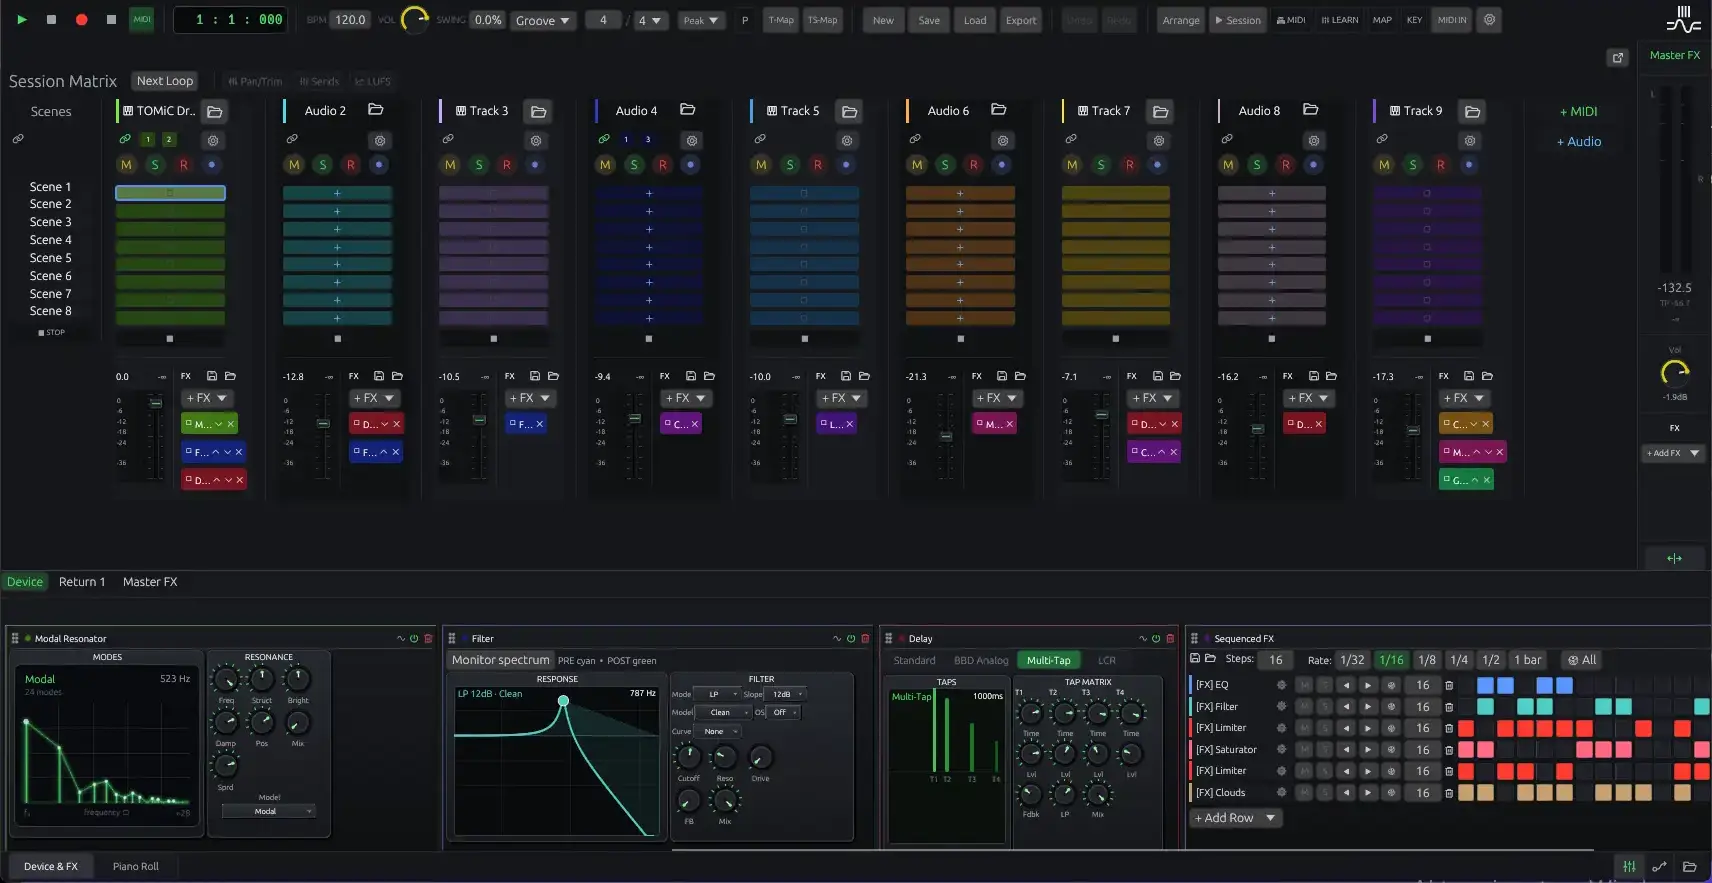Switch to the Return 1 tab
Image resolution: width=1712 pixels, height=883 pixels.
[82, 582]
